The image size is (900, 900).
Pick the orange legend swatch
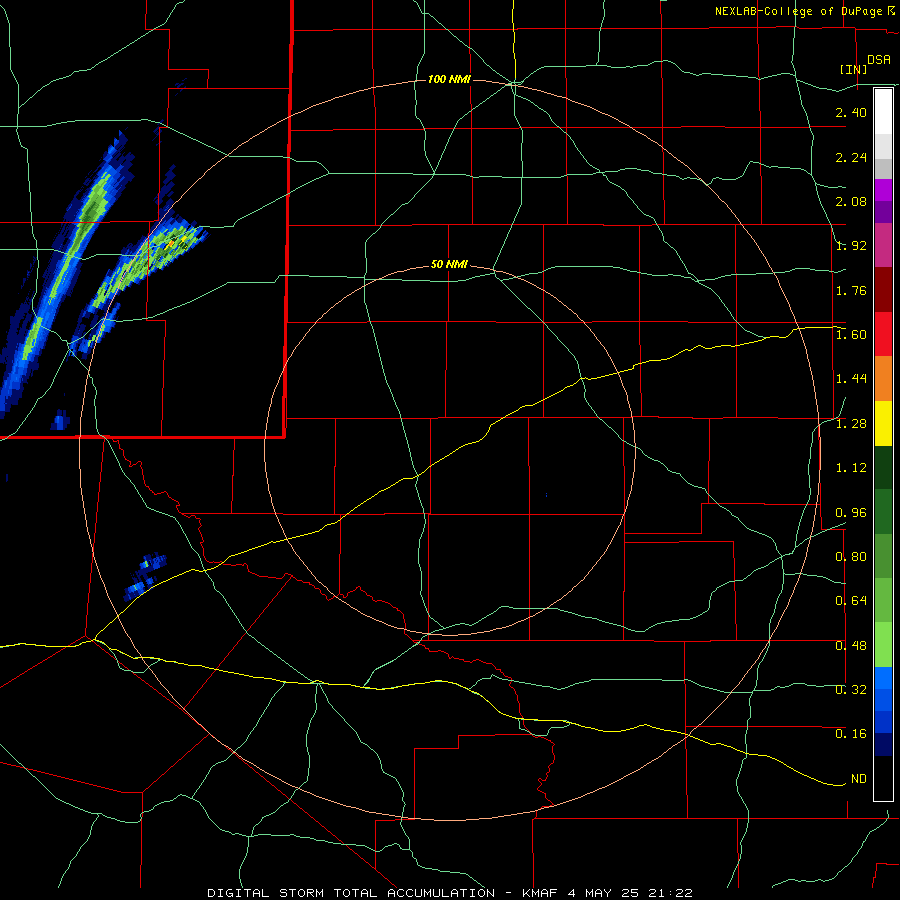click(883, 379)
